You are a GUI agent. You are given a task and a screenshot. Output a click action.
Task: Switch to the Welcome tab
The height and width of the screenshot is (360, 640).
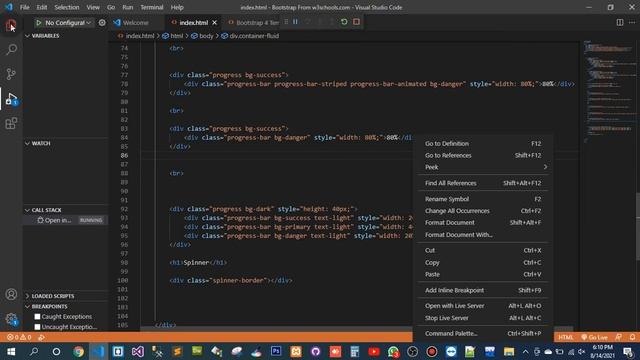(x=135, y=23)
